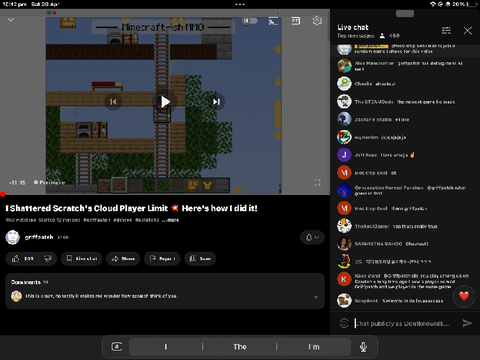Screen dimensions: 480x360
Task: Tap the SoupBoat chat avatar
Action: coord(344,300)
